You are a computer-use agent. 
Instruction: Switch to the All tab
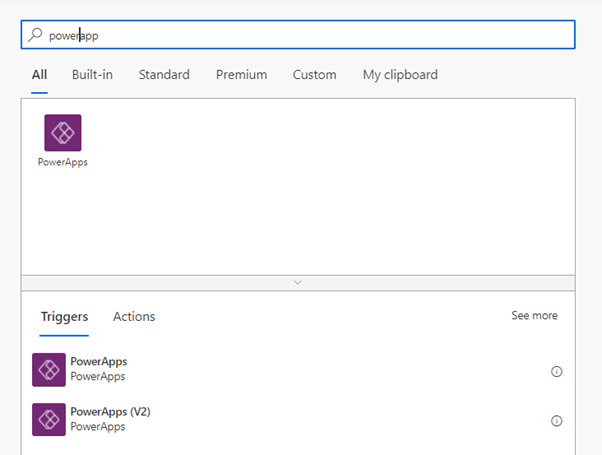pos(40,74)
